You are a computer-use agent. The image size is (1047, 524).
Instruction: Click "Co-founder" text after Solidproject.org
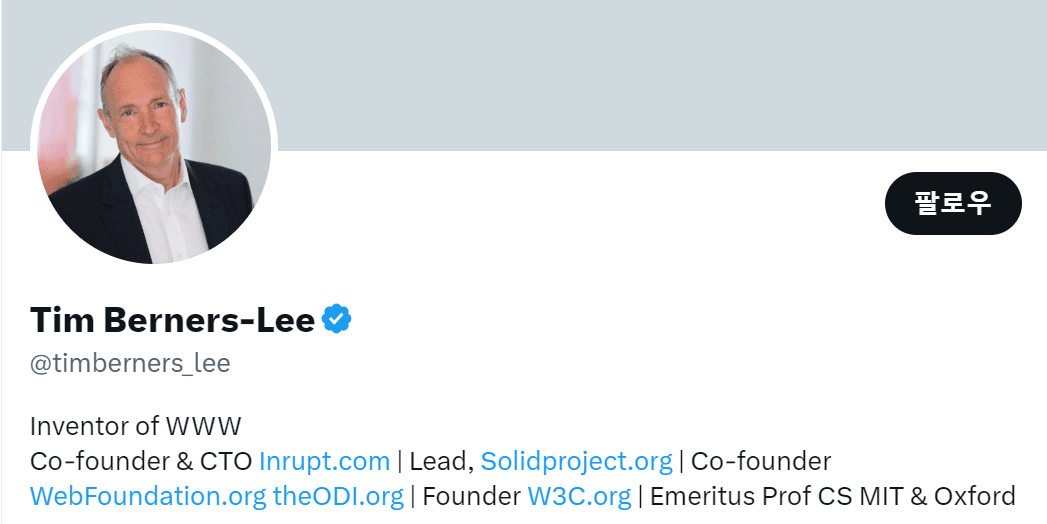(761, 461)
